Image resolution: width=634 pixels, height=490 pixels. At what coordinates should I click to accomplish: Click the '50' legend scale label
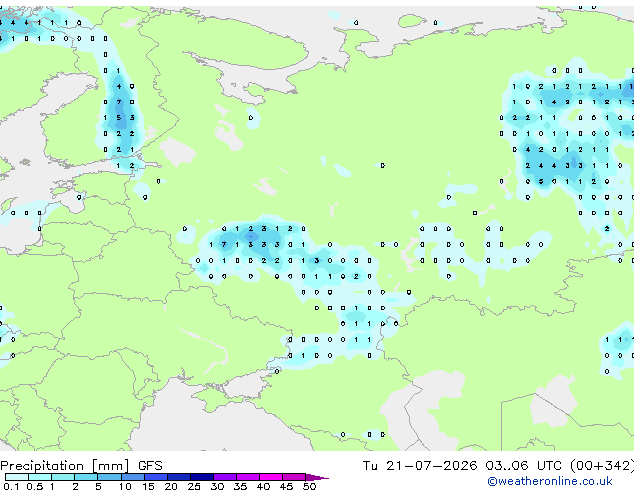pos(309,486)
